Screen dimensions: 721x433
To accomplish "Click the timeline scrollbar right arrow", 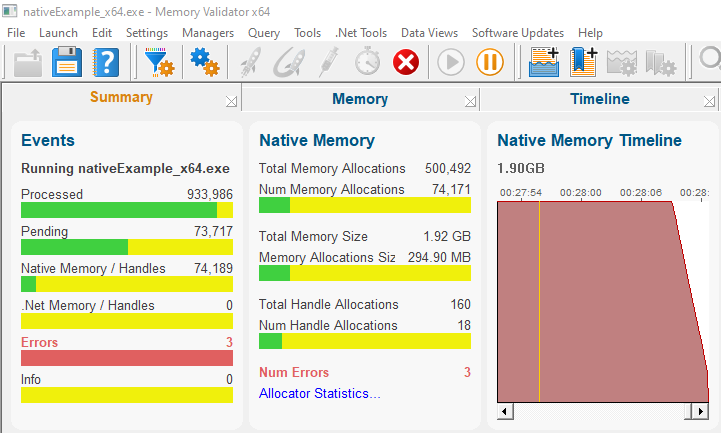I will pos(700,411).
